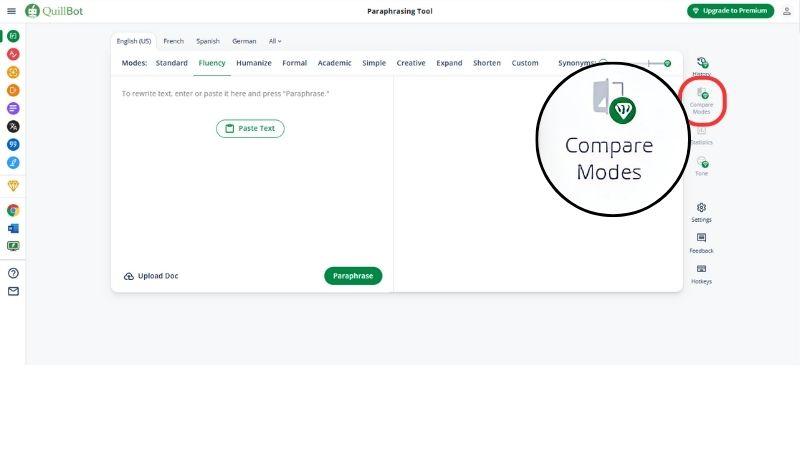The image size is (800, 450).
Task: Select the Spanish language tab
Action: (208, 41)
